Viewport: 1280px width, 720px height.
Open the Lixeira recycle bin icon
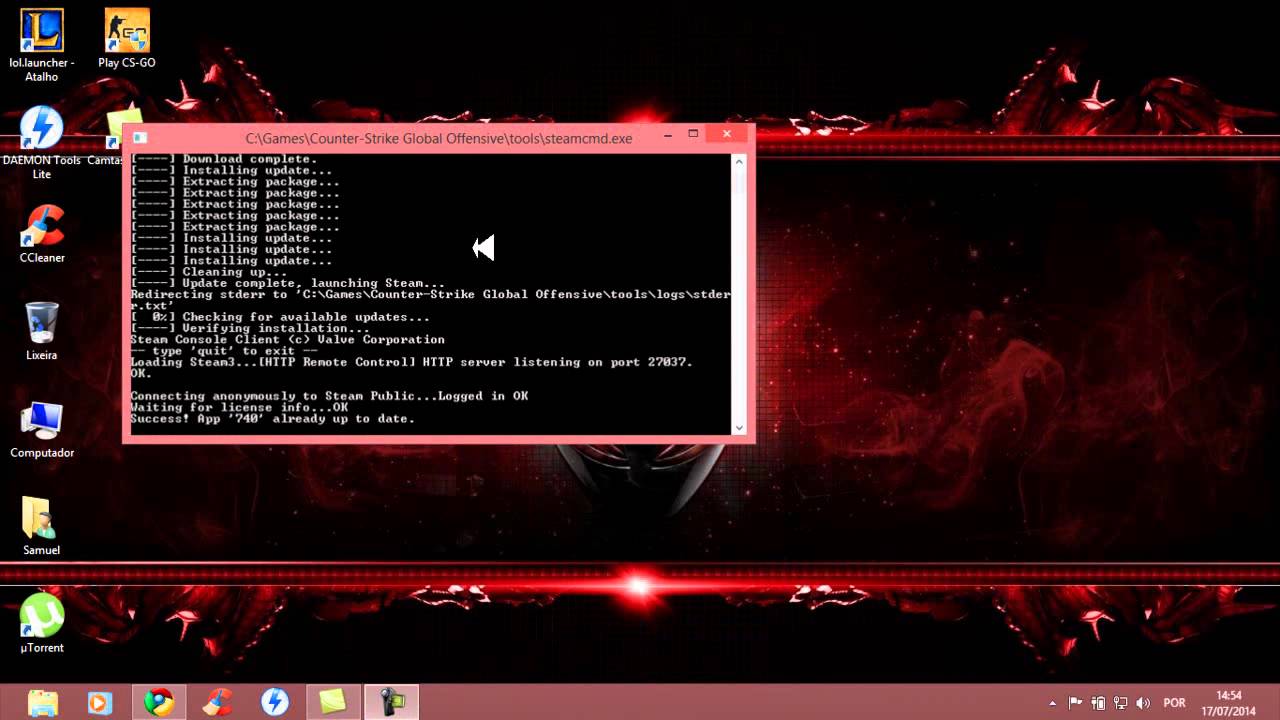tap(42, 331)
